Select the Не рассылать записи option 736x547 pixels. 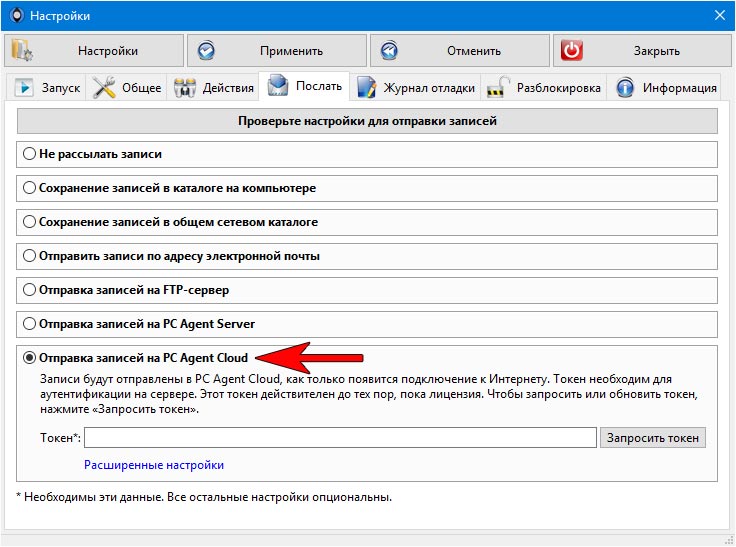(30, 155)
